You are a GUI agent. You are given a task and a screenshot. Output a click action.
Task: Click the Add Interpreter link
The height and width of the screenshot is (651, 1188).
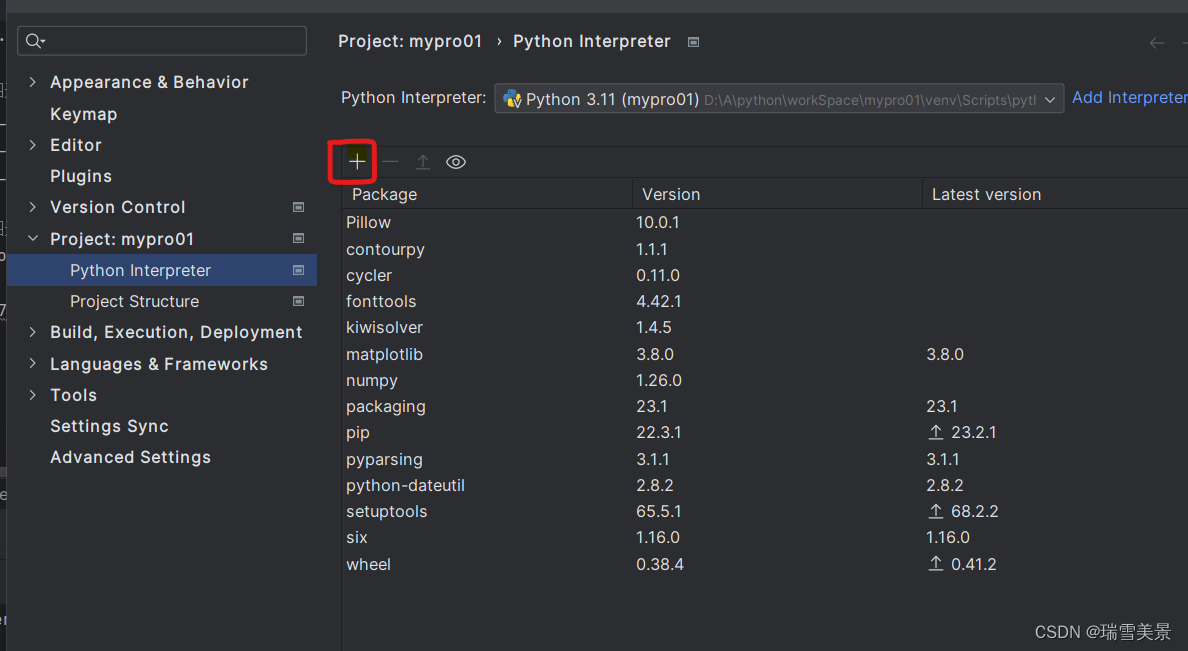click(x=1130, y=98)
